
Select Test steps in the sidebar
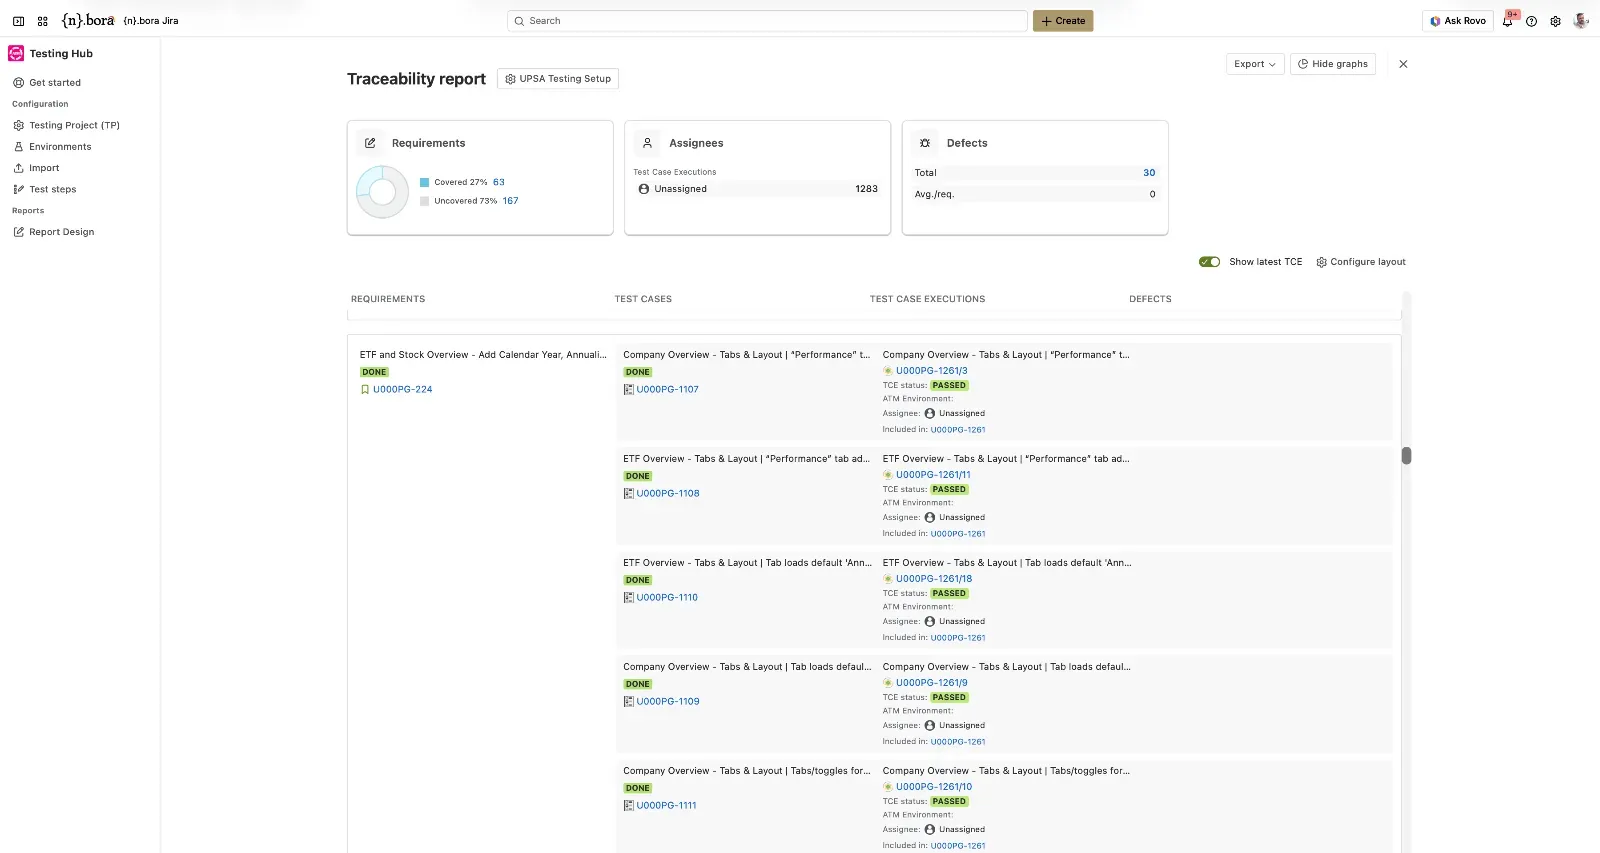coord(52,189)
